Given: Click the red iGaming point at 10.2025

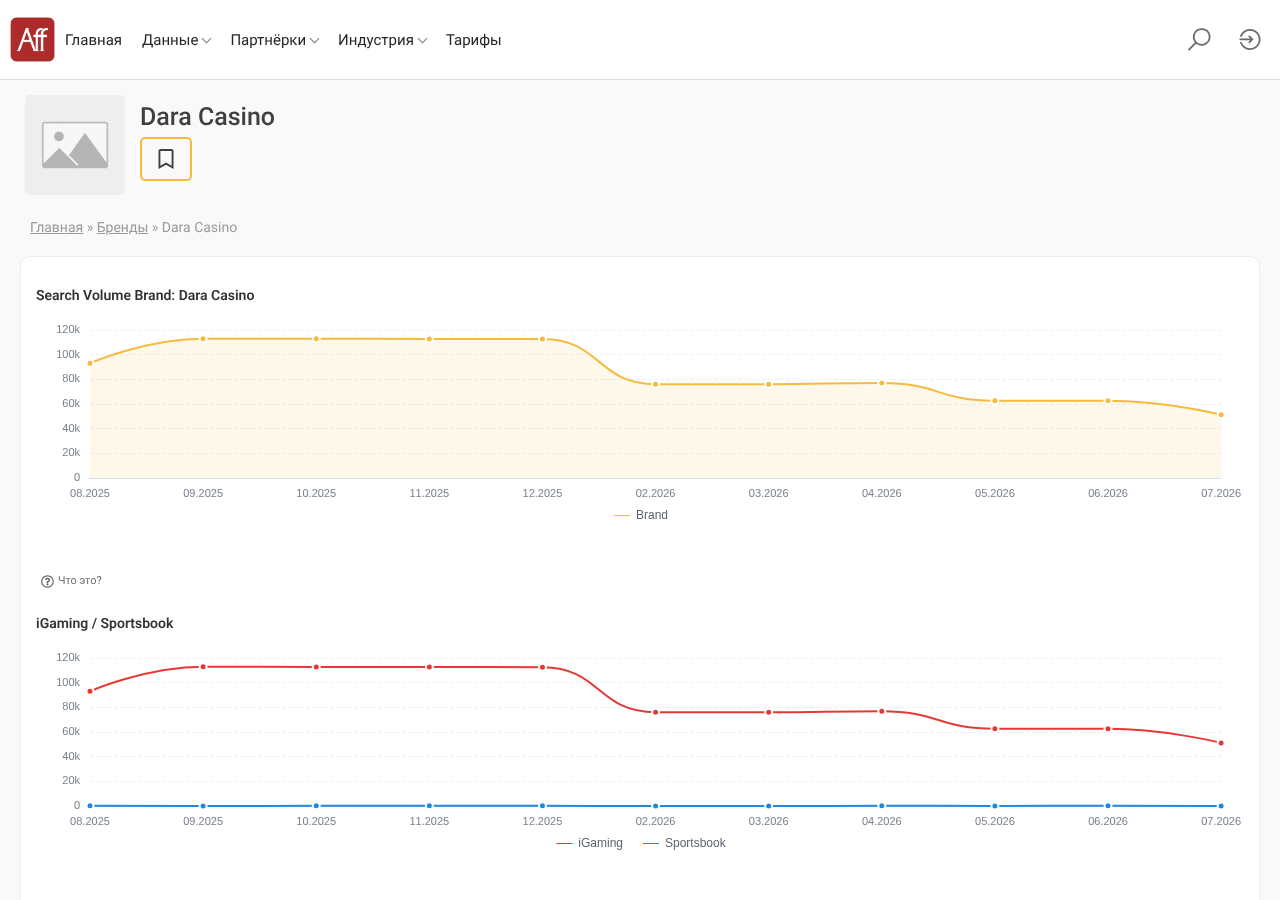Looking at the screenshot, I should tap(316, 667).
